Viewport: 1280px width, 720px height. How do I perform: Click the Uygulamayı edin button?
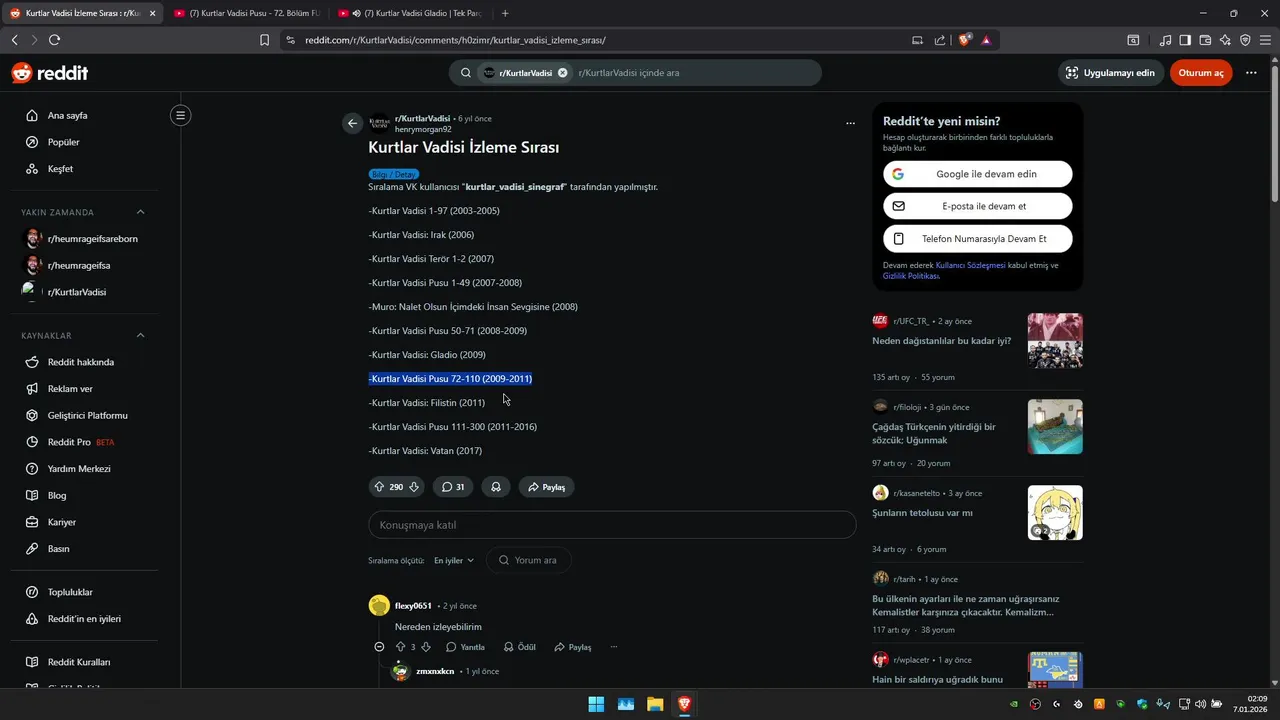pos(1110,73)
